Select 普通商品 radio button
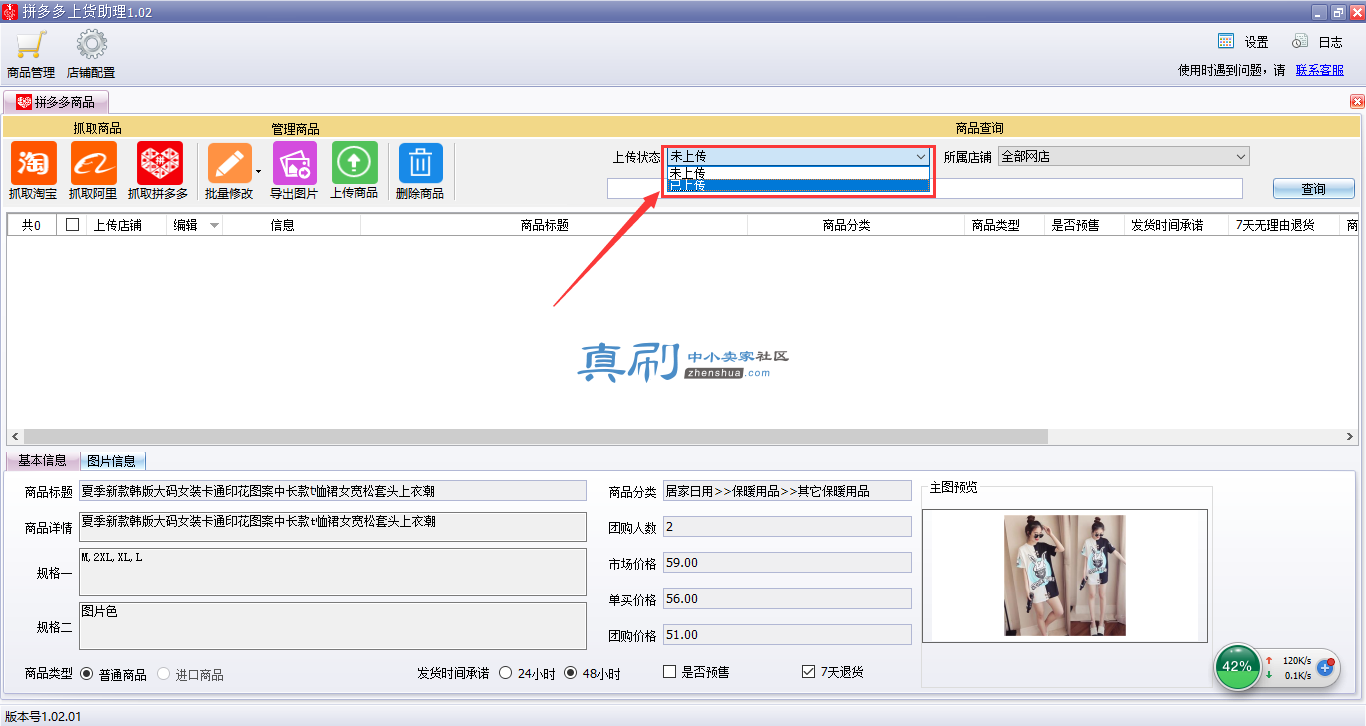This screenshot has height=726, width=1366. point(86,674)
